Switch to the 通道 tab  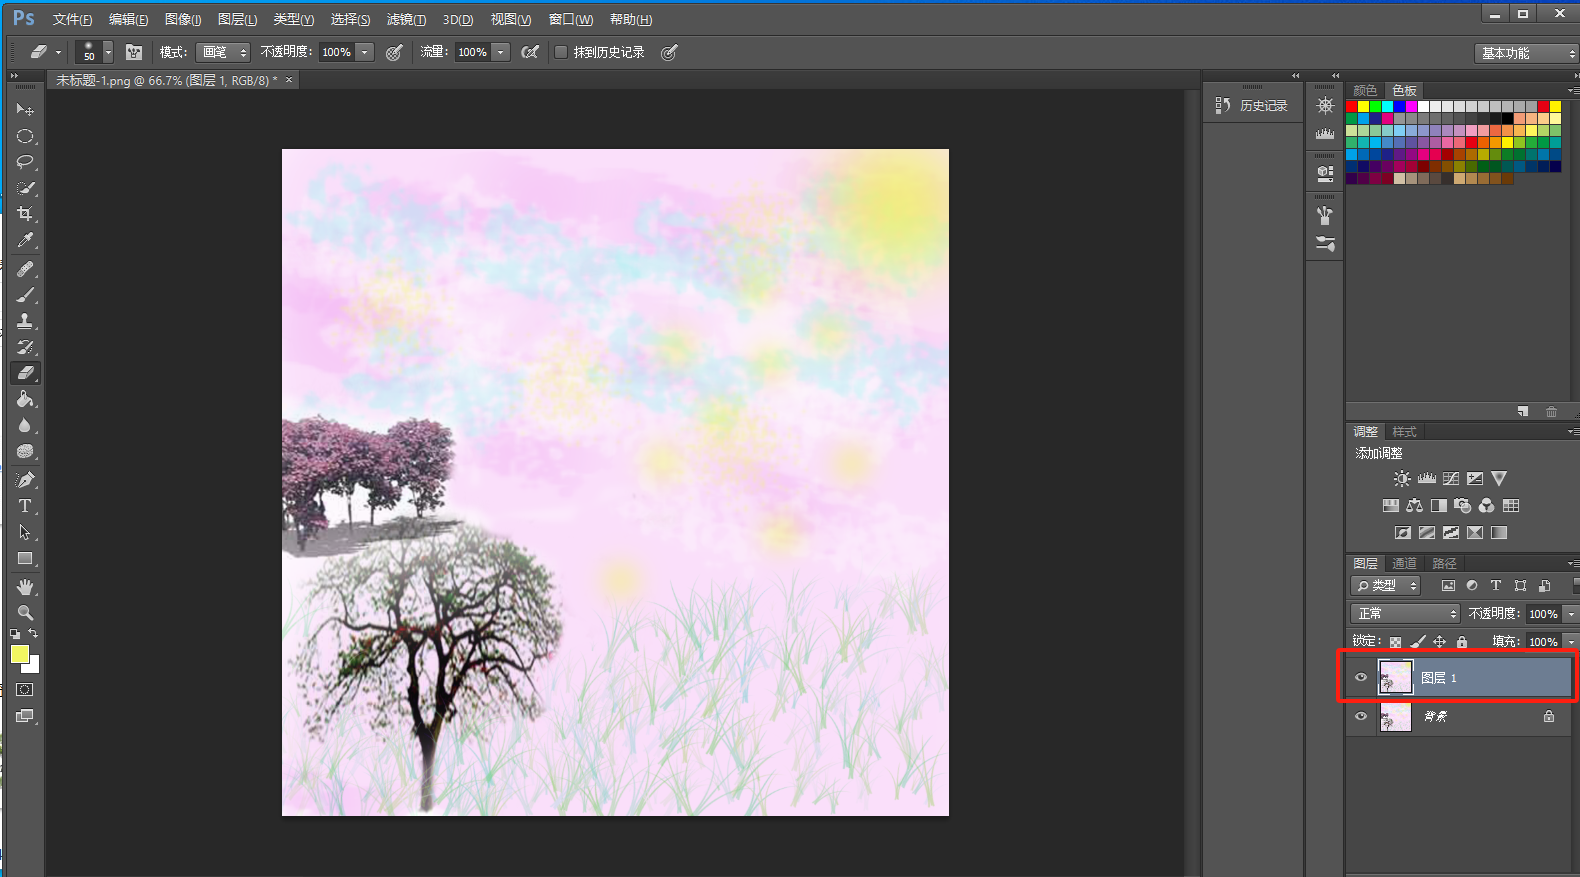click(x=1404, y=564)
